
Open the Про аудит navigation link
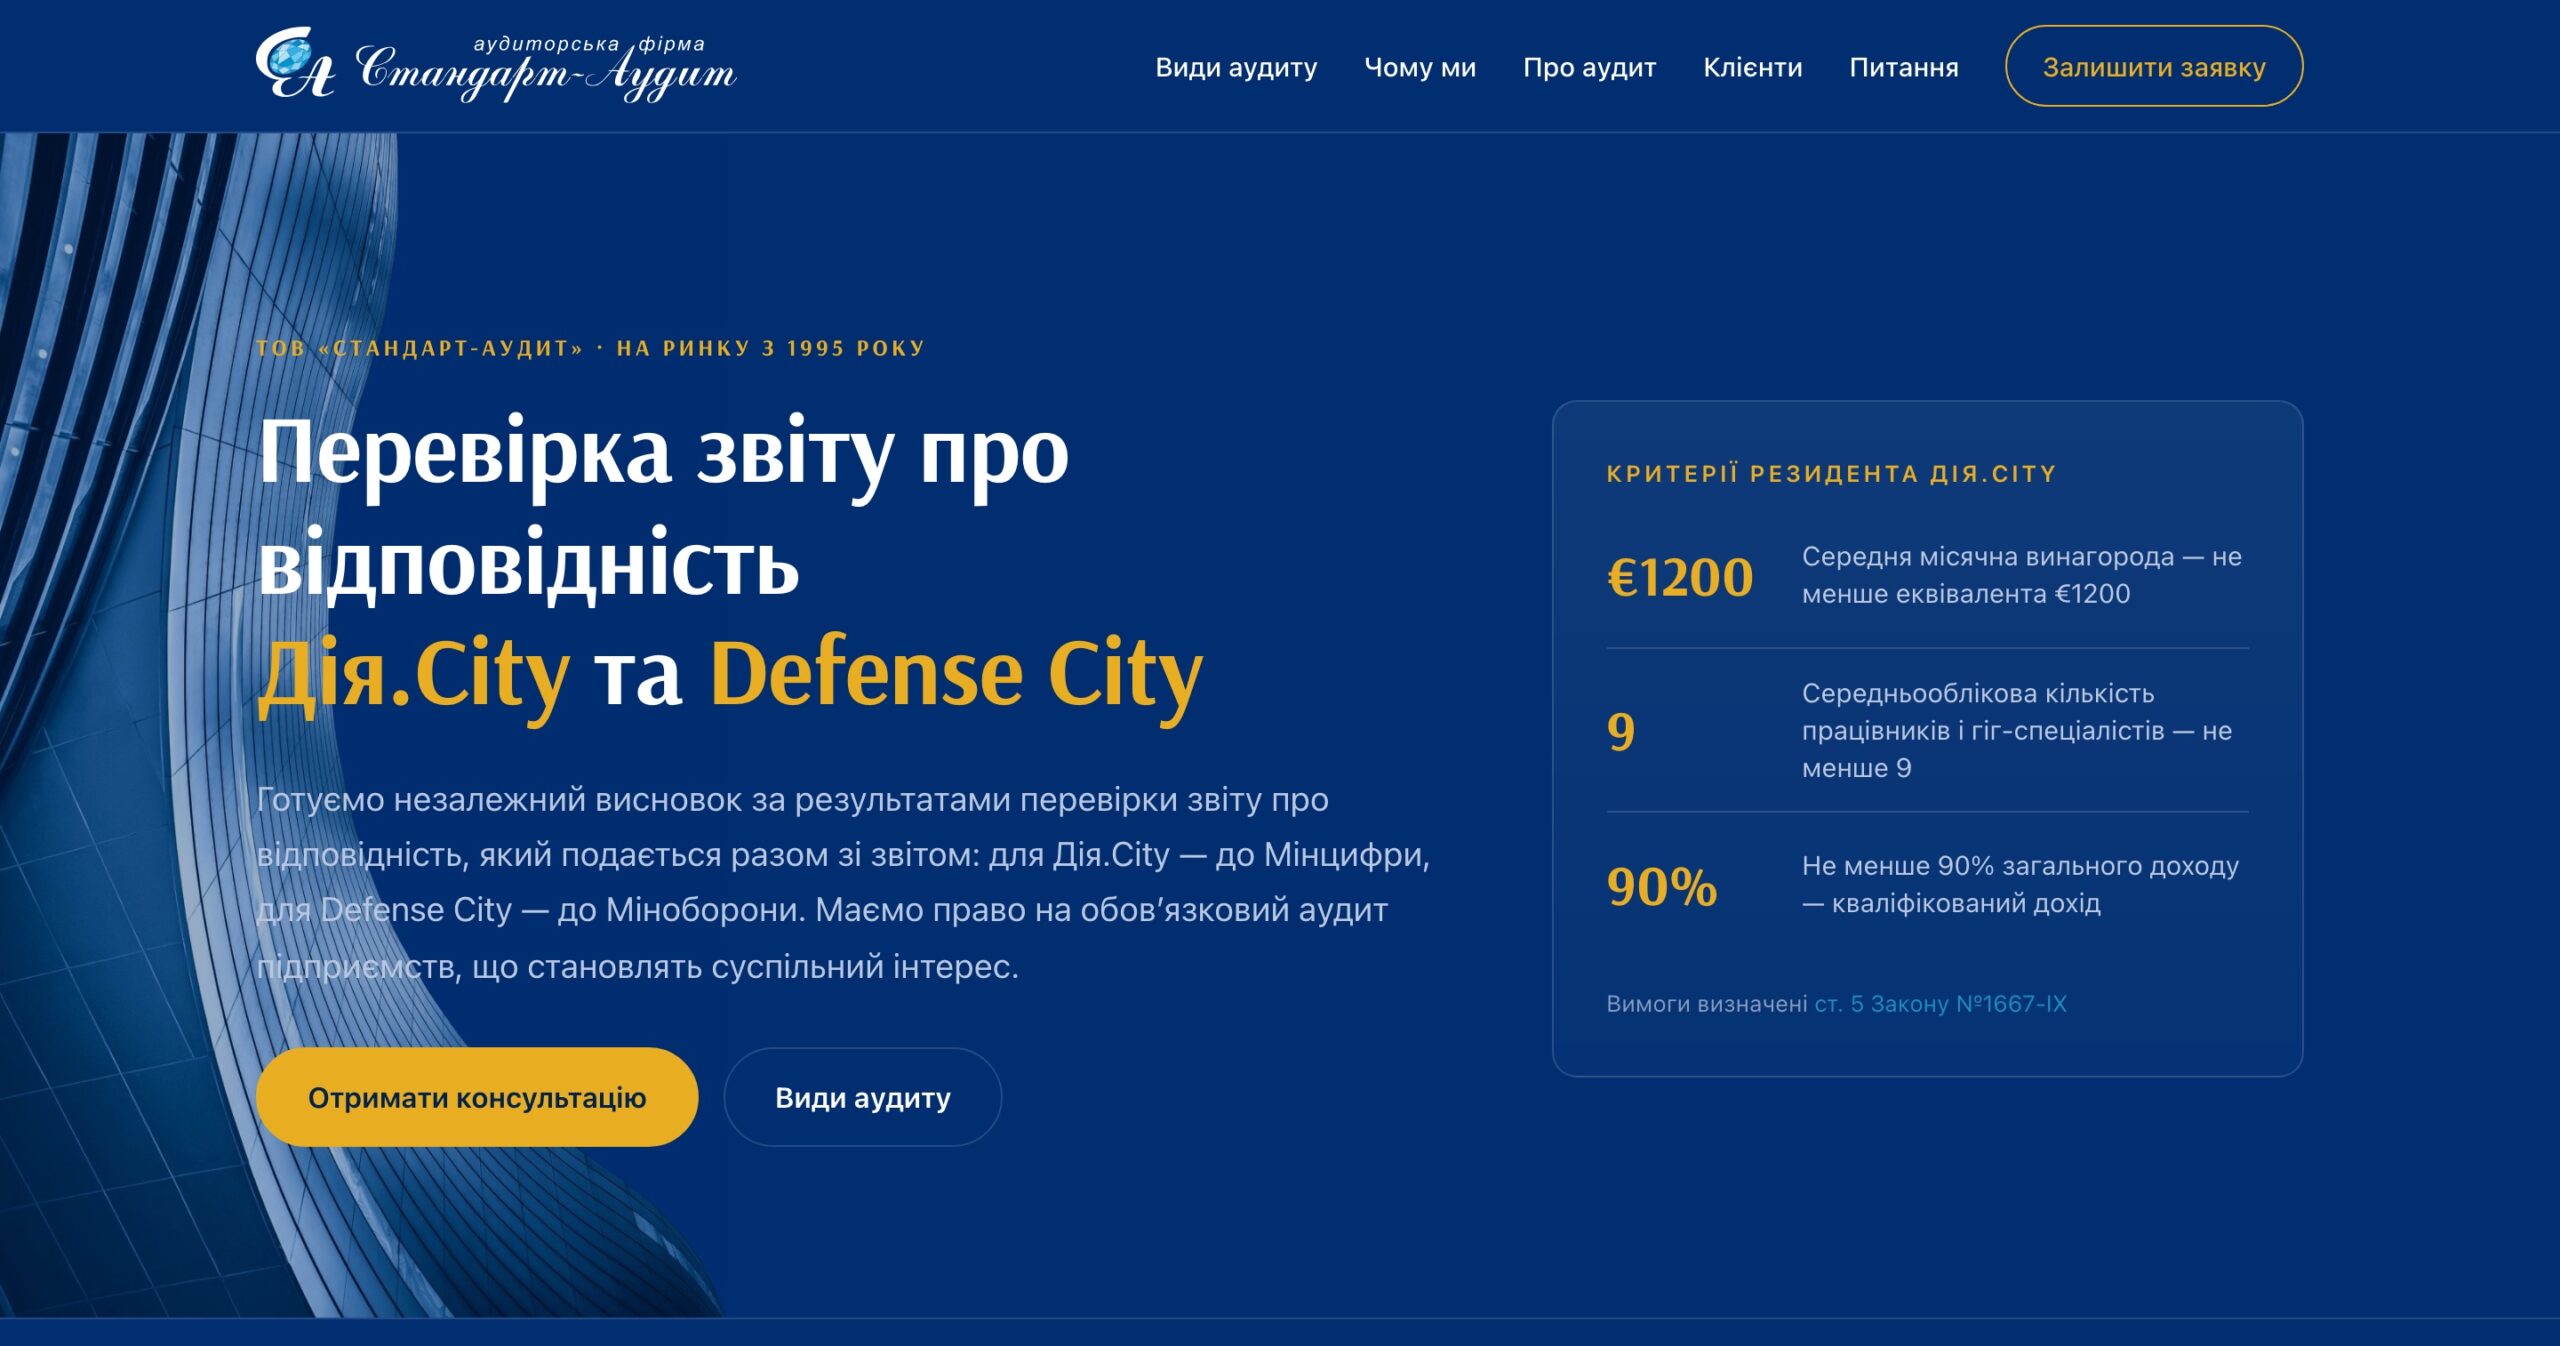coord(1589,67)
